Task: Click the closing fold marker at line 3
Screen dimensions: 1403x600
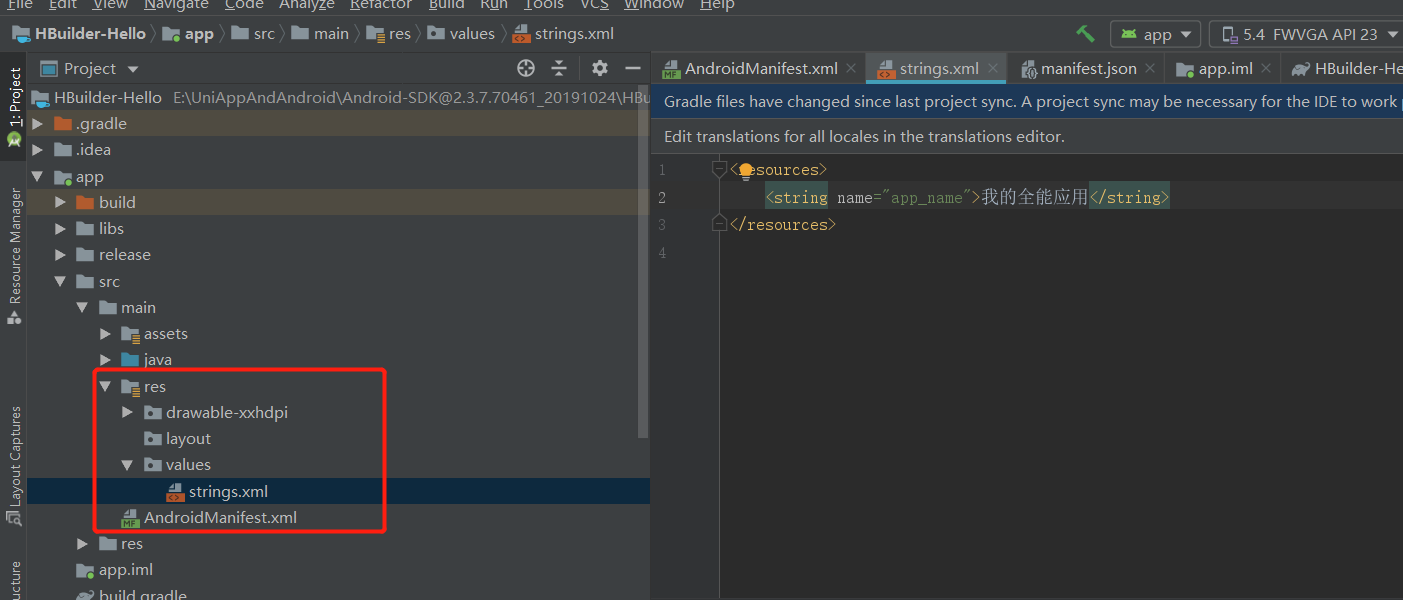Action: tap(718, 225)
